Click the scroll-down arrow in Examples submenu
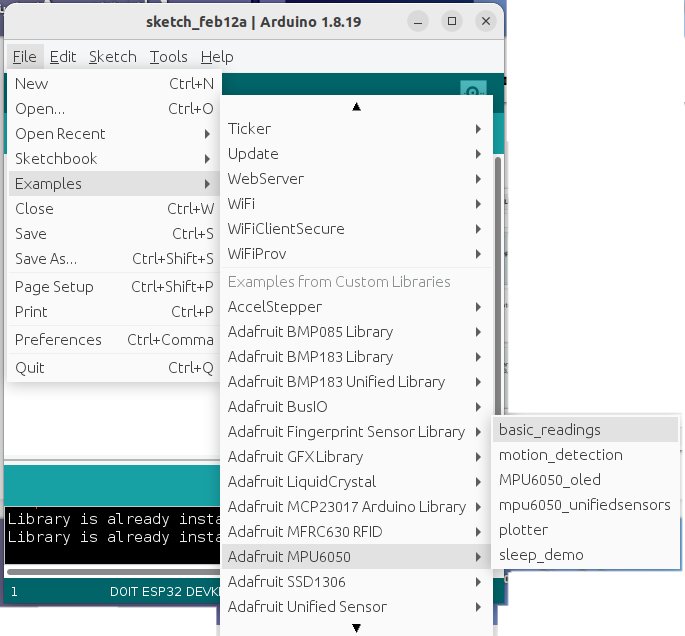The width and height of the screenshot is (685, 636). click(356, 628)
